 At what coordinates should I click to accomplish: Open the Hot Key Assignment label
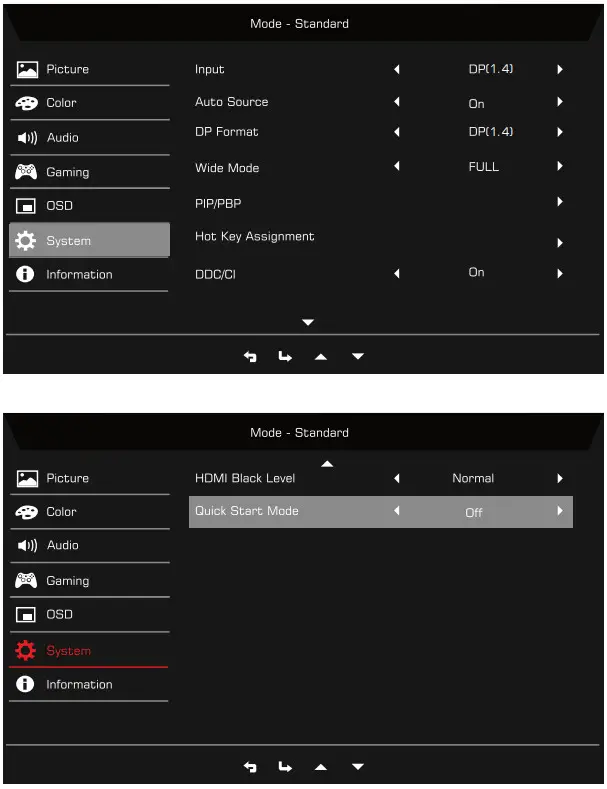coord(255,237)
